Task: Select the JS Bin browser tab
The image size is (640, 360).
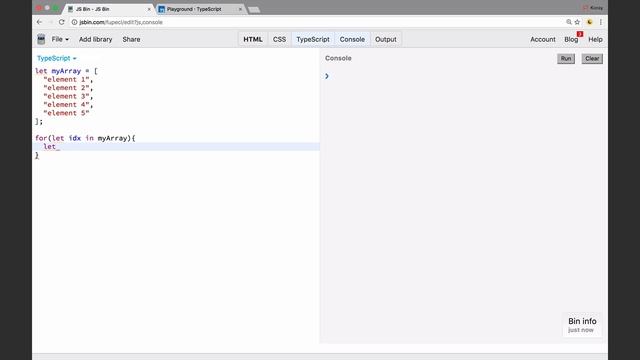Action: click(108, 9)
